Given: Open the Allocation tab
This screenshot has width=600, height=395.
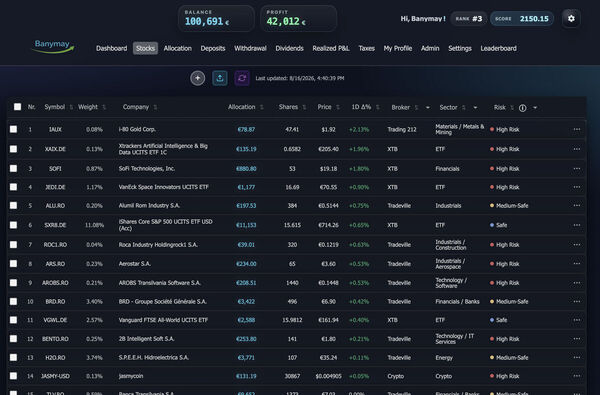Looking at the screenshot, I should pos(178,48).
